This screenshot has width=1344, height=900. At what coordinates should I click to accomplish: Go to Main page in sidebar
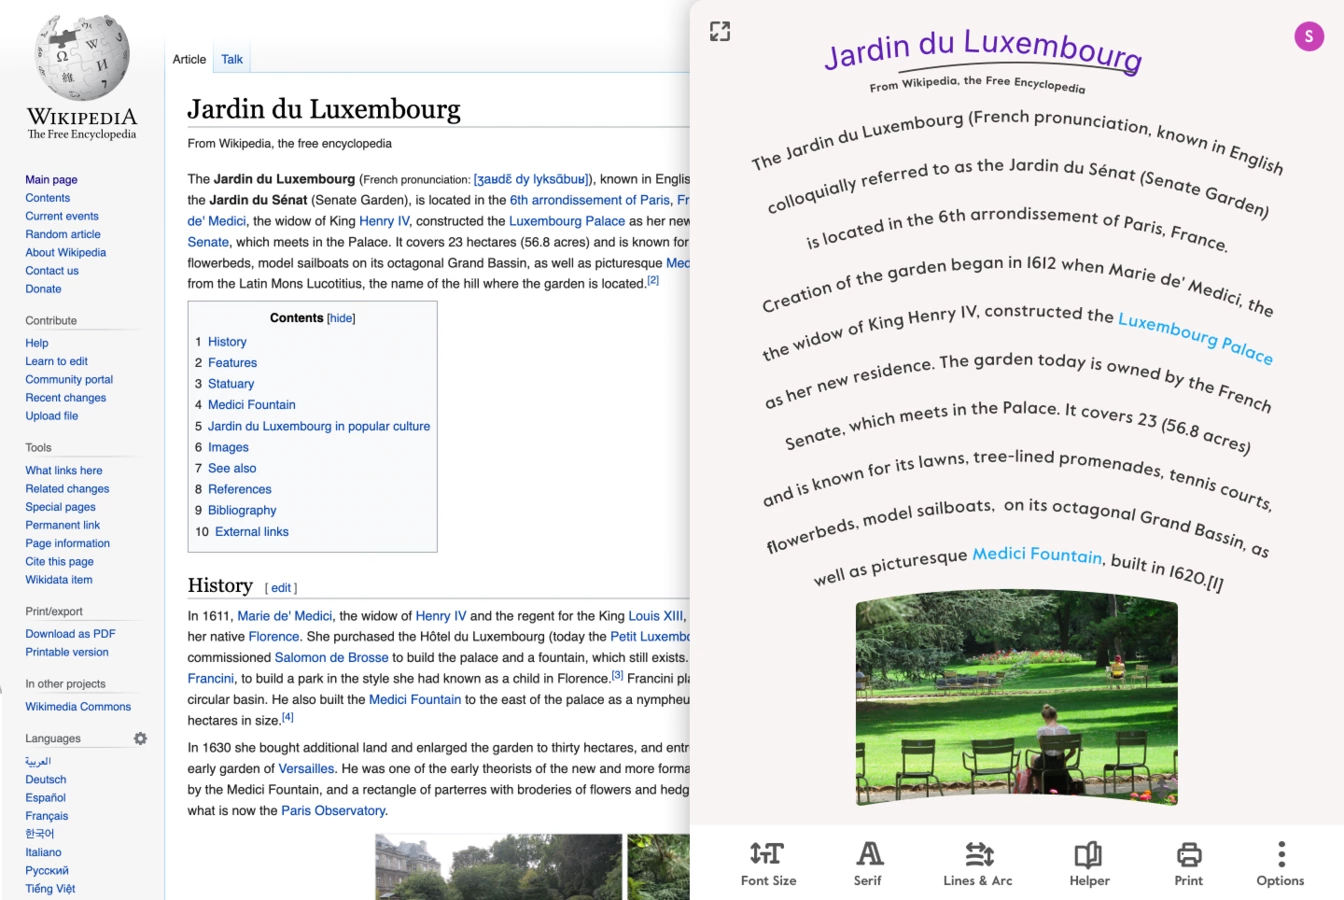[x=51, y=180]
